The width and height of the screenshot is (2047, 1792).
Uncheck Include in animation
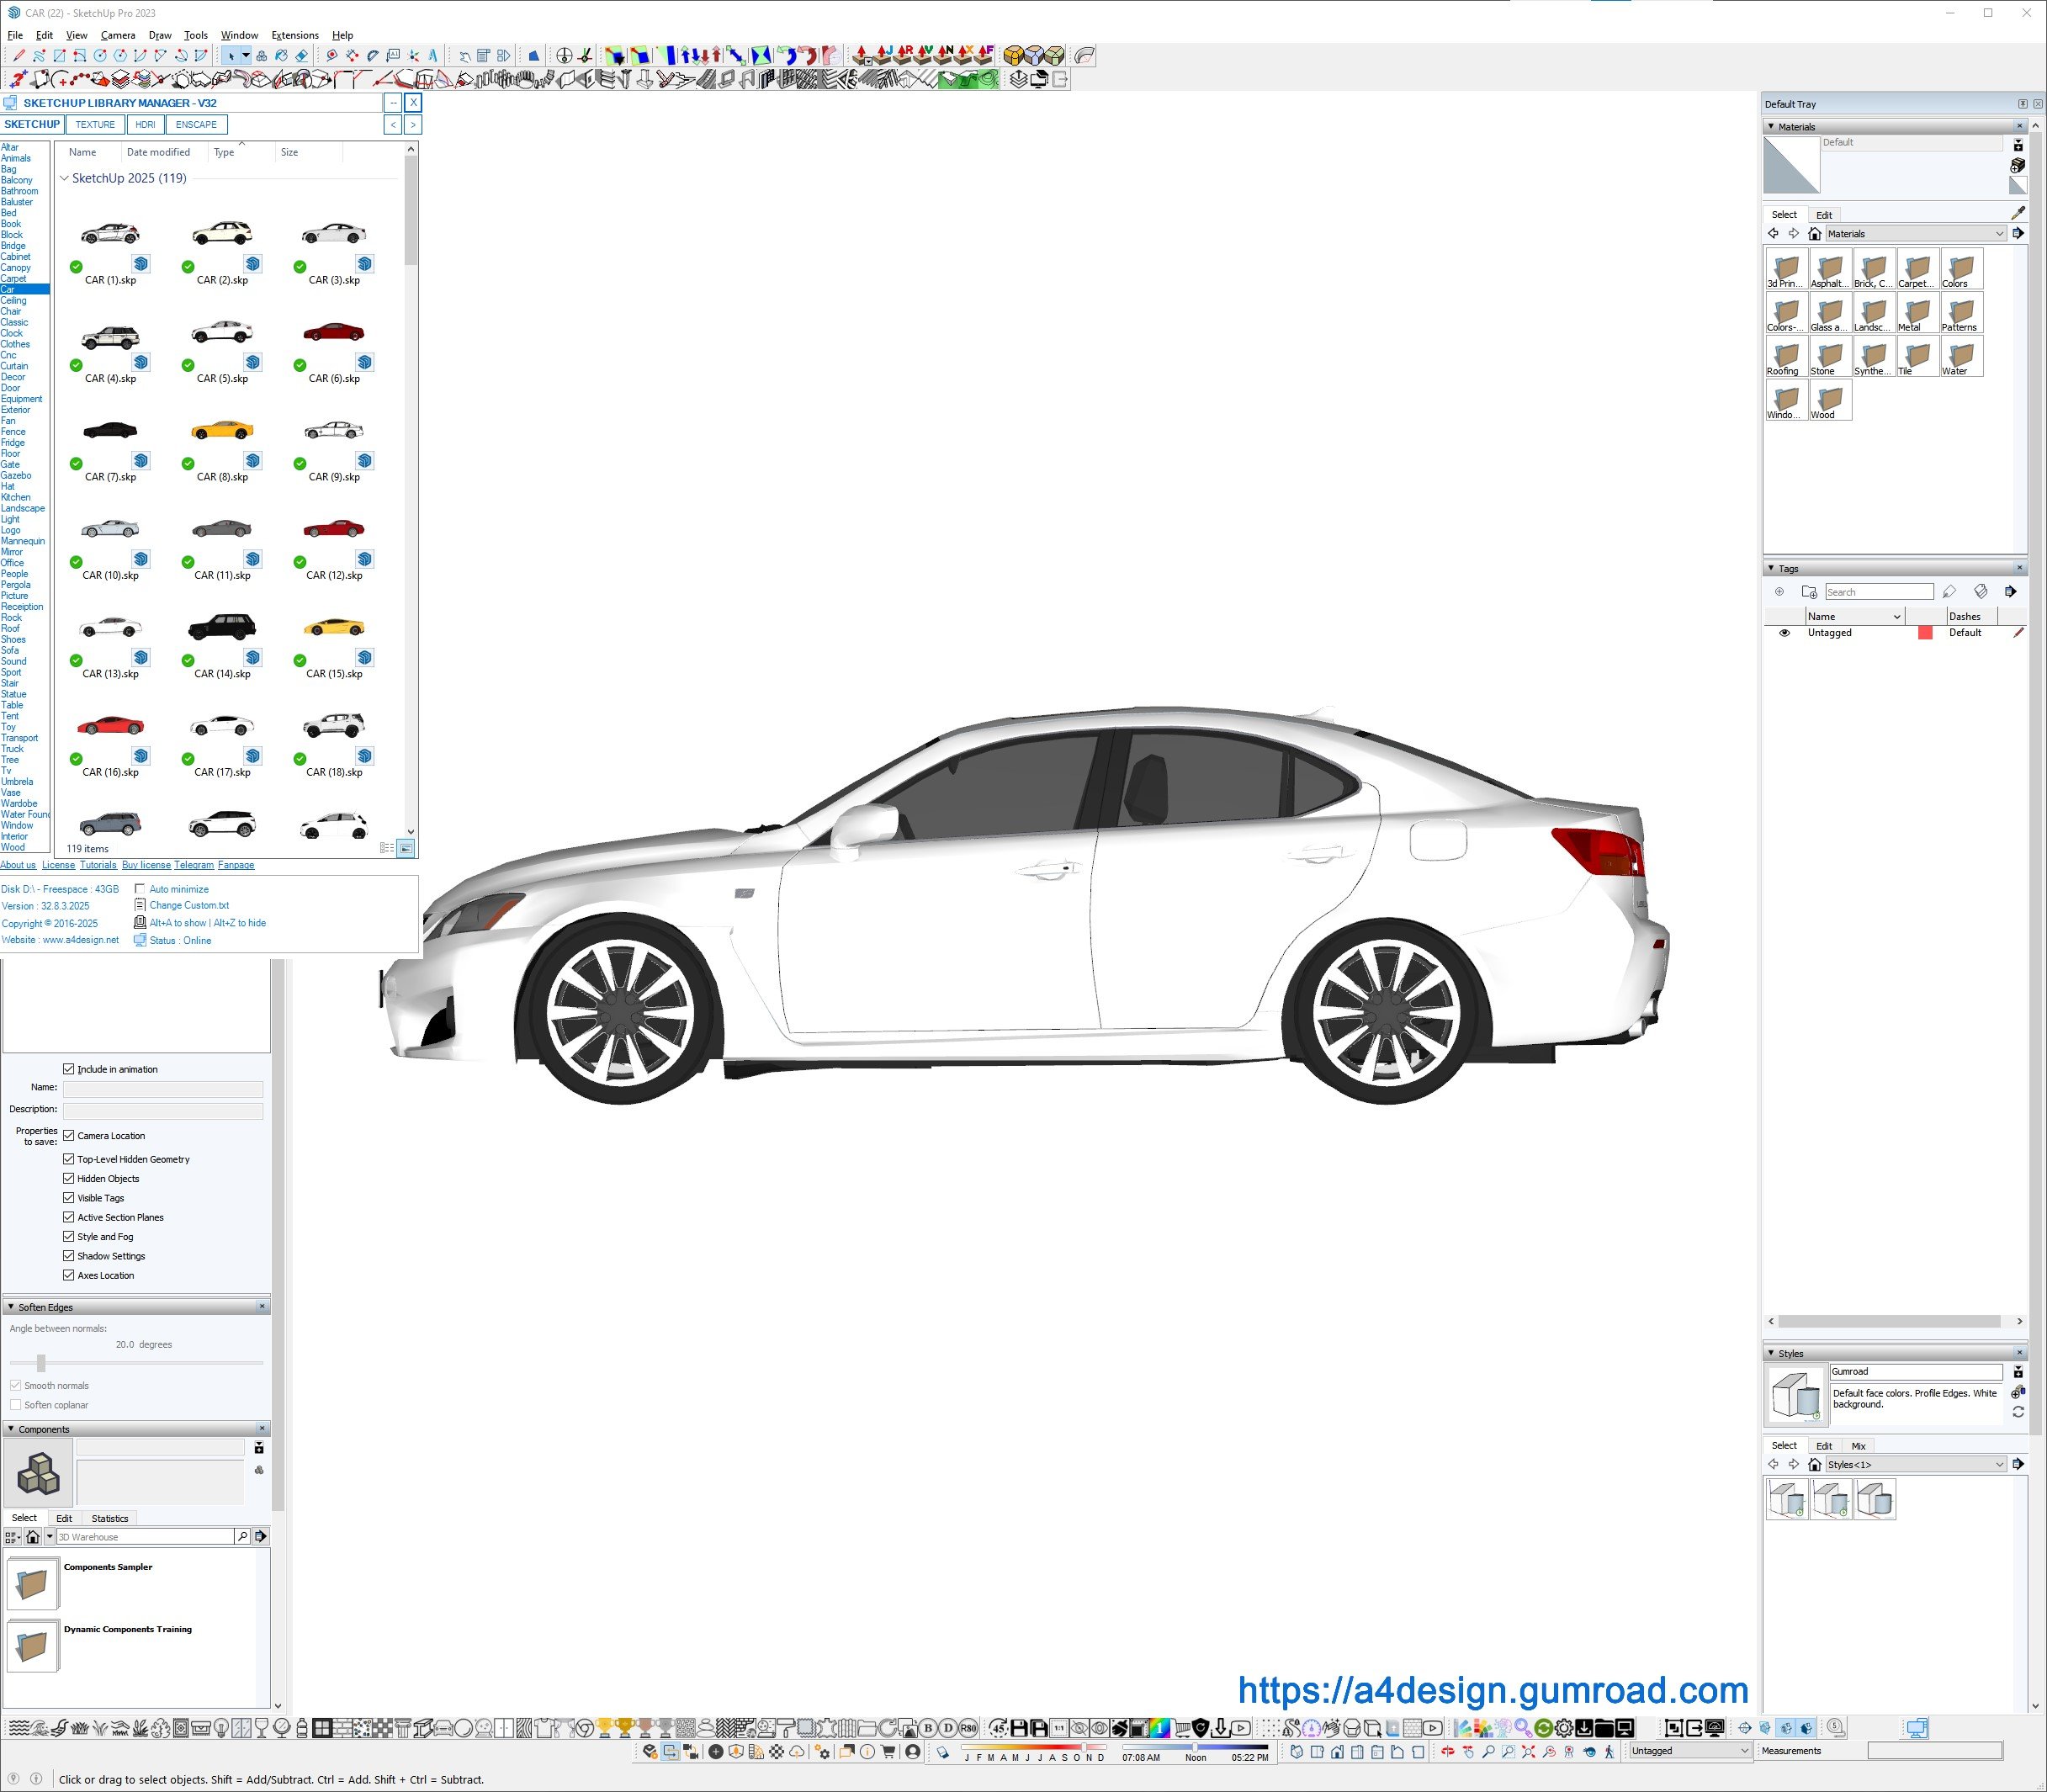click(69, 1069)
